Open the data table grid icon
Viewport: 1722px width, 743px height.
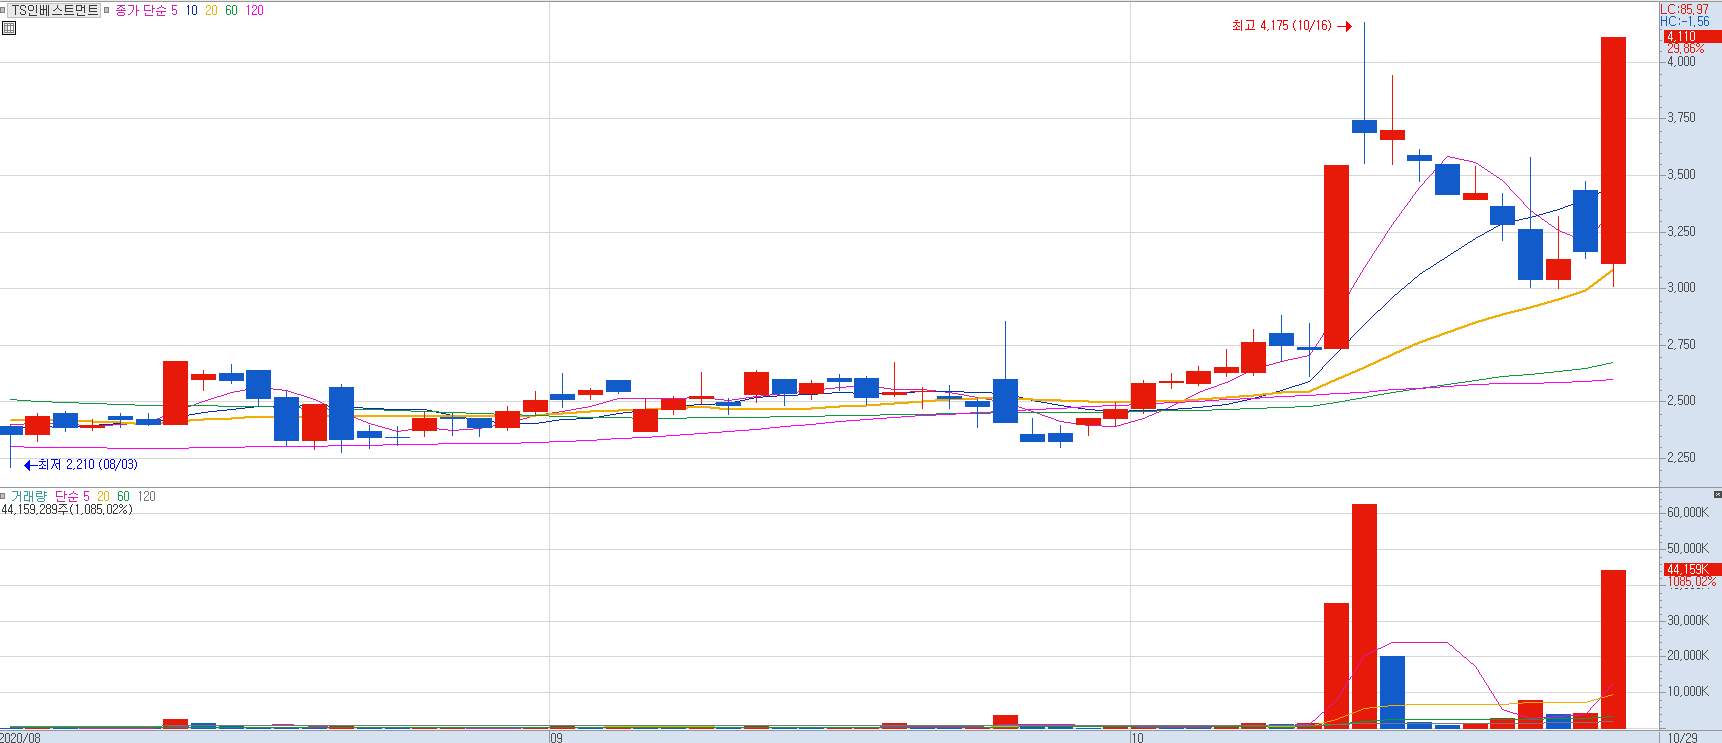click(x=9, y=28)
